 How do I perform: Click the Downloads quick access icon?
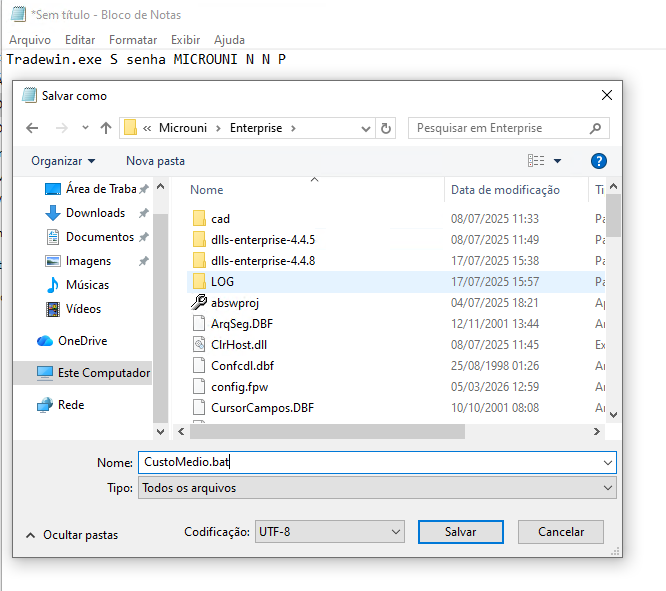(x=53, y=213)
